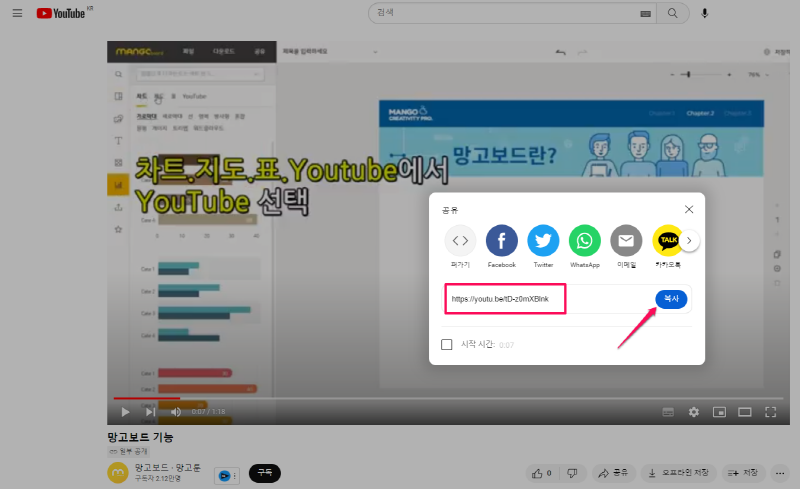Show more share options arrow
Screen dimensions: 800x489
coord(689,240)
